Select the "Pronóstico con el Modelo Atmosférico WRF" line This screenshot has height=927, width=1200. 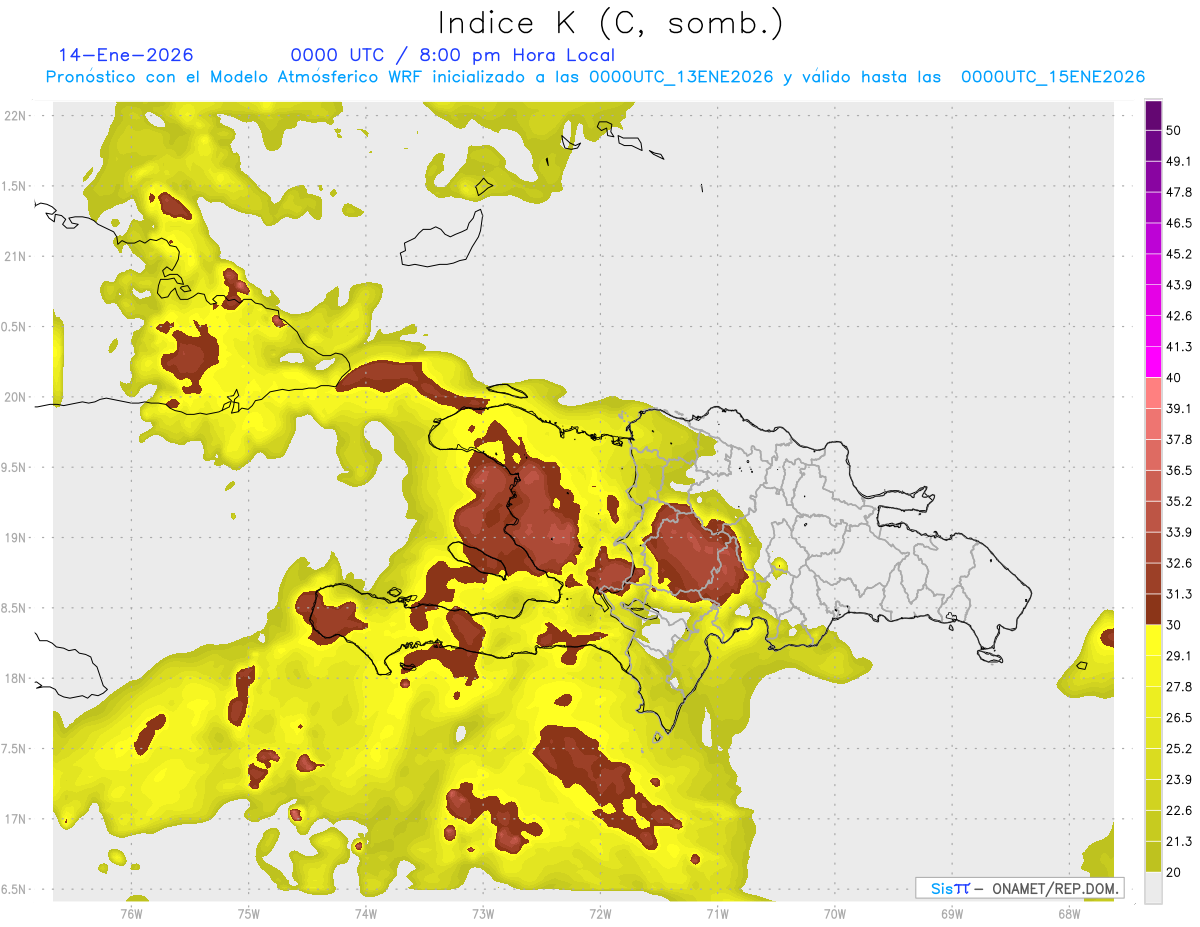[x=595, y=77]
